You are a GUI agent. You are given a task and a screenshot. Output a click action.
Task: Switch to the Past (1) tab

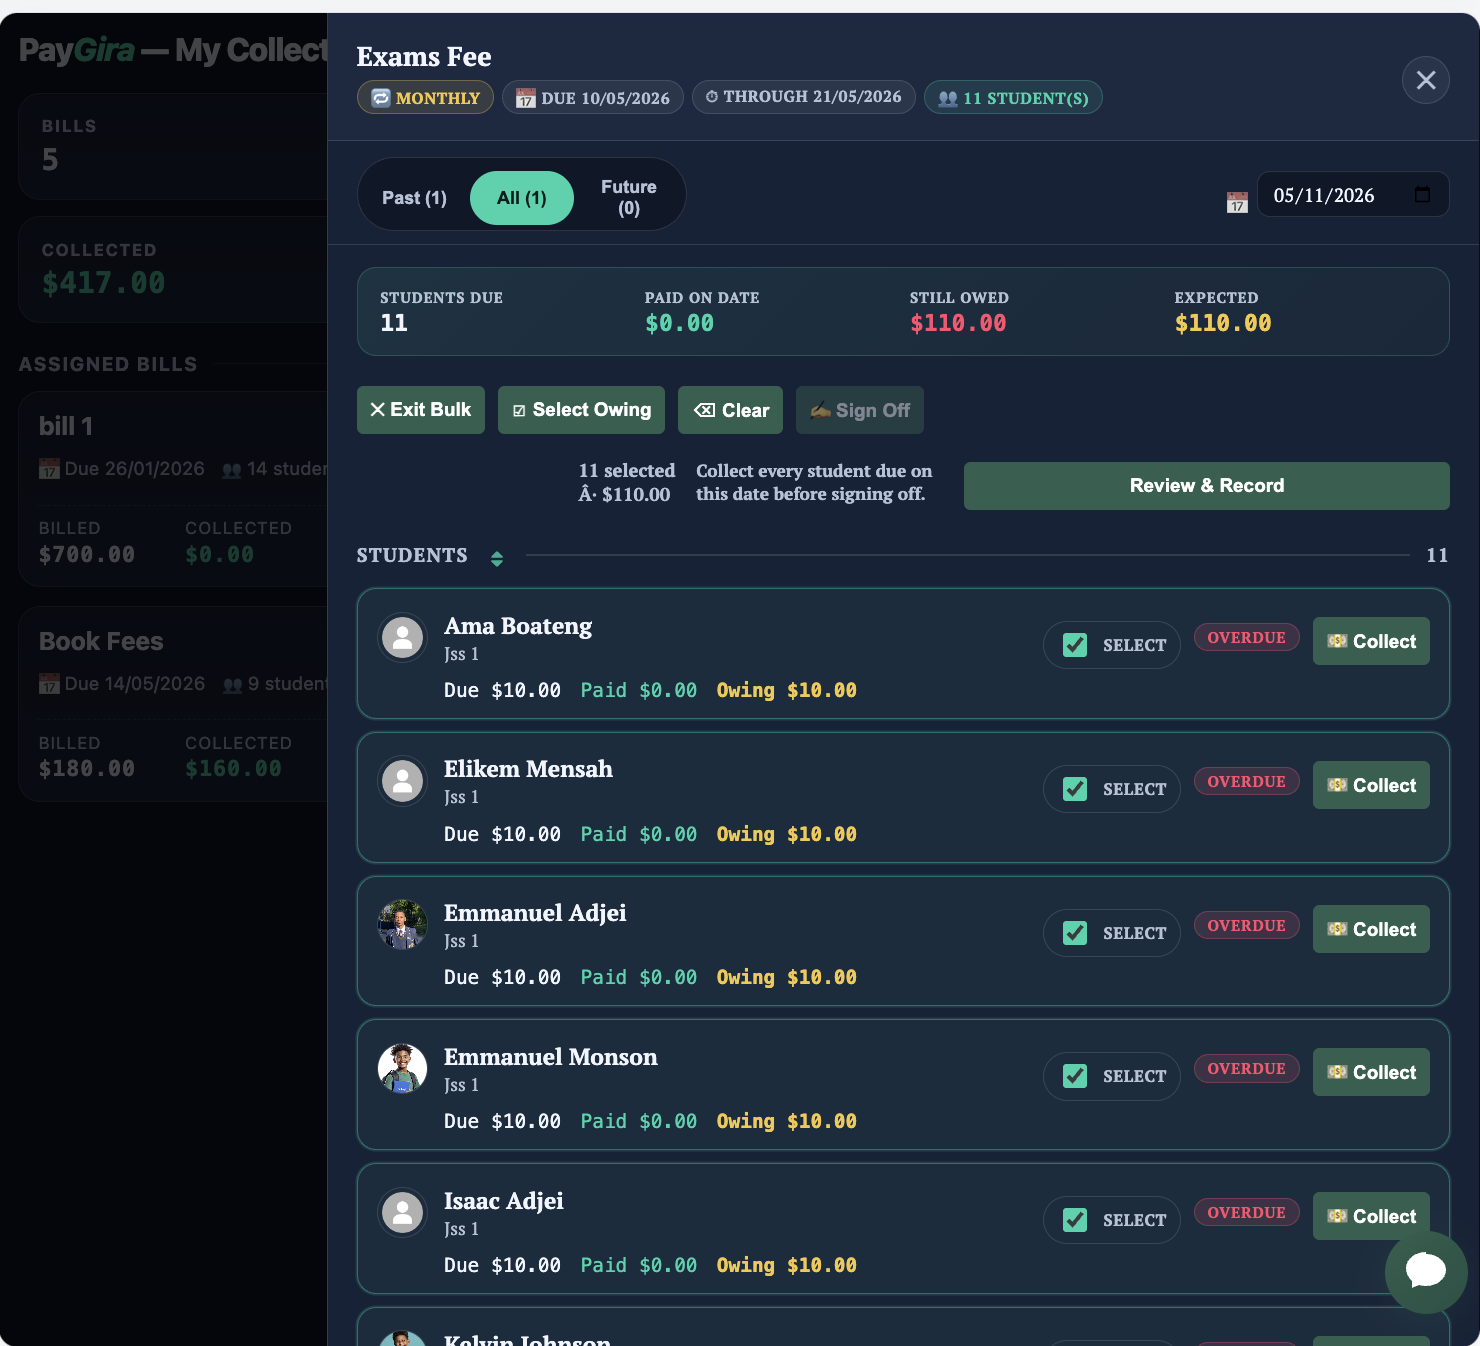click(414, 198)
